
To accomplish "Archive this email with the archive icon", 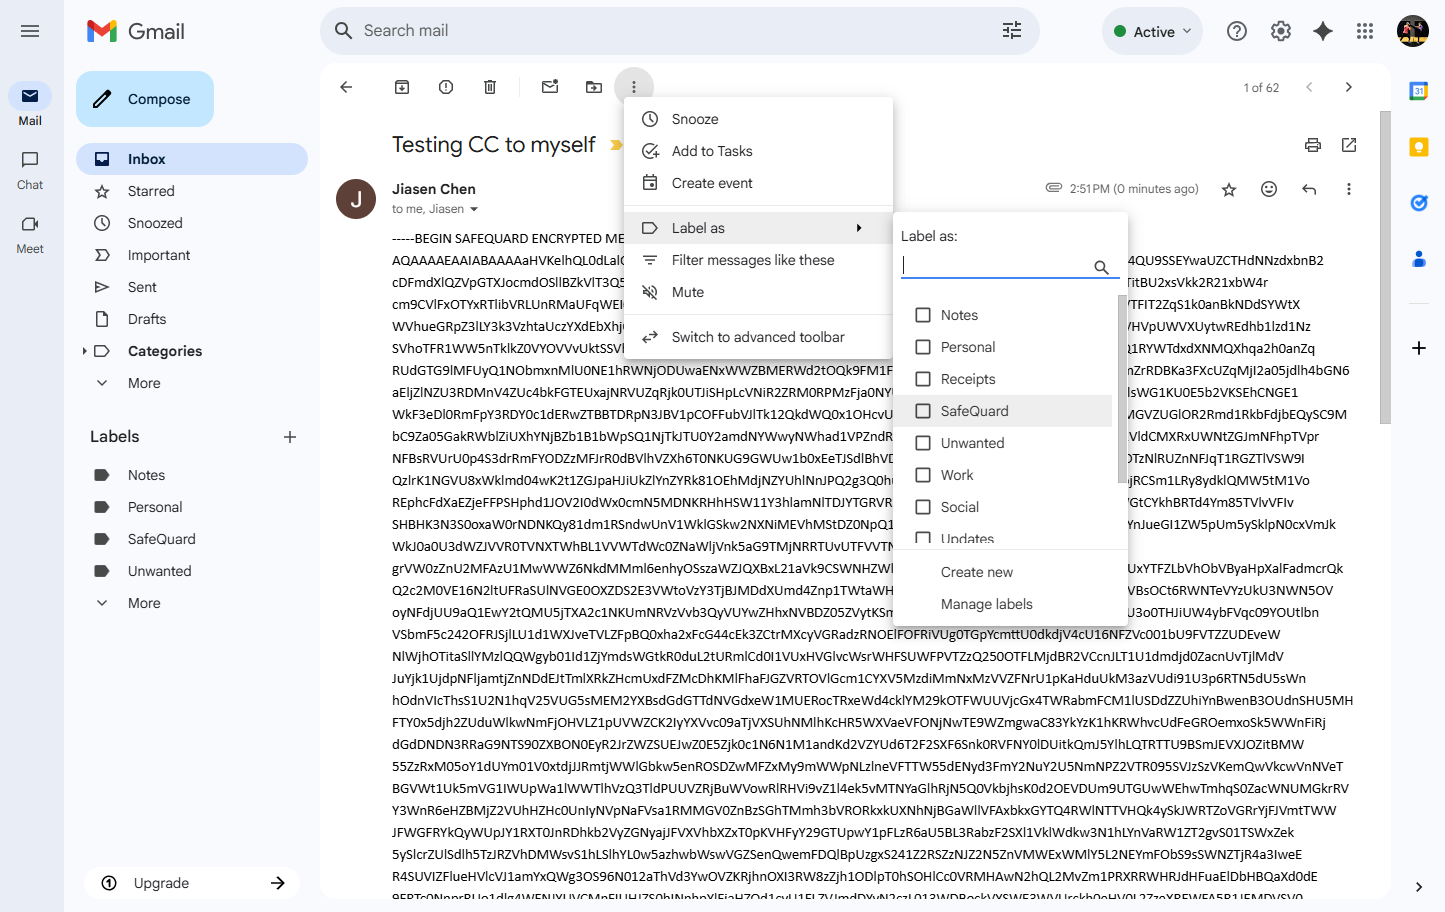I will (402, 87).
